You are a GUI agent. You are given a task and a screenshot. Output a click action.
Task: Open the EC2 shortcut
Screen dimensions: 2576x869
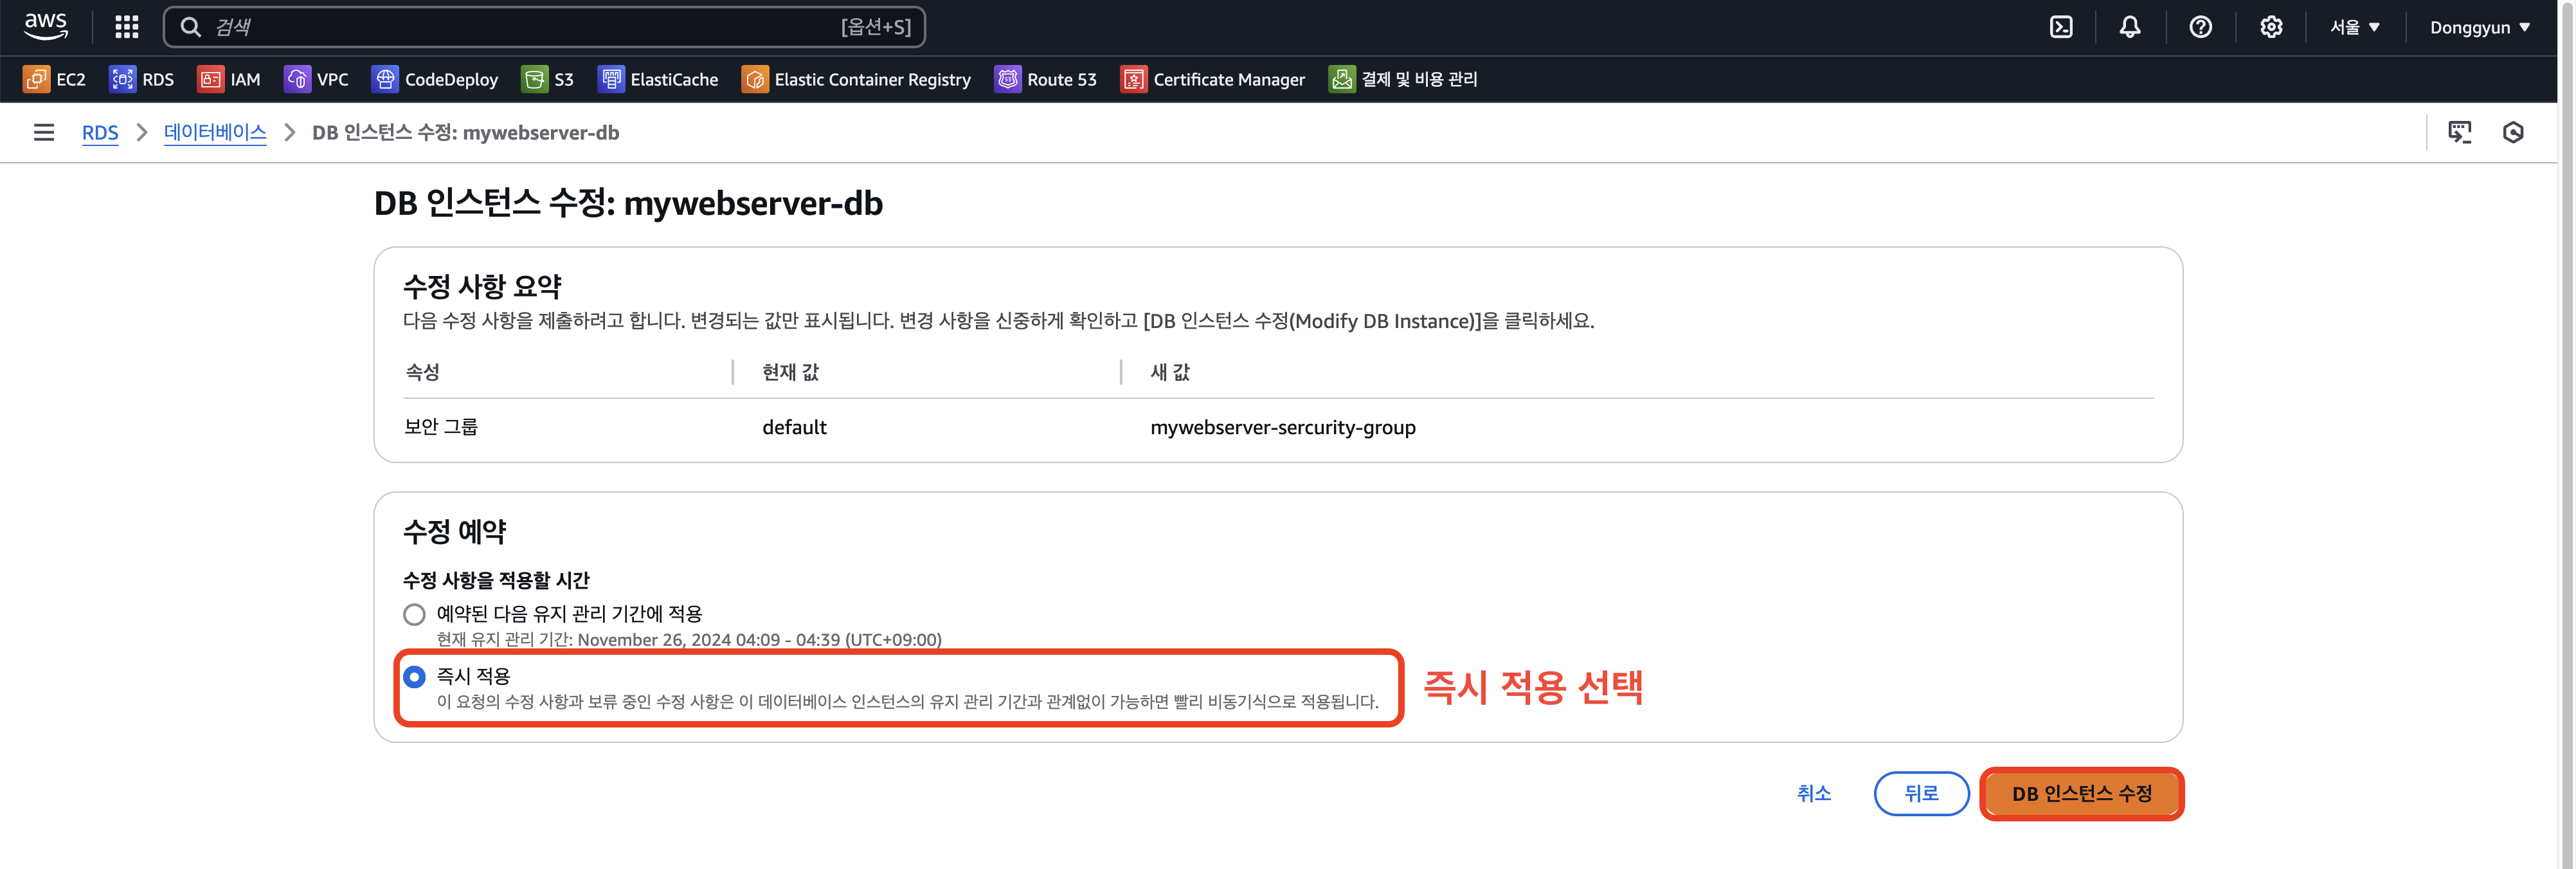pos(55,79)
